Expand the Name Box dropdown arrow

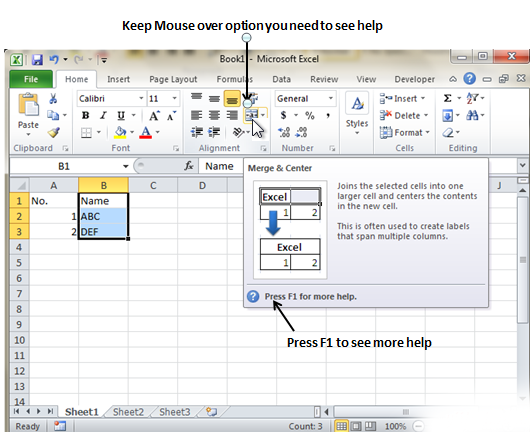(126, 166)
